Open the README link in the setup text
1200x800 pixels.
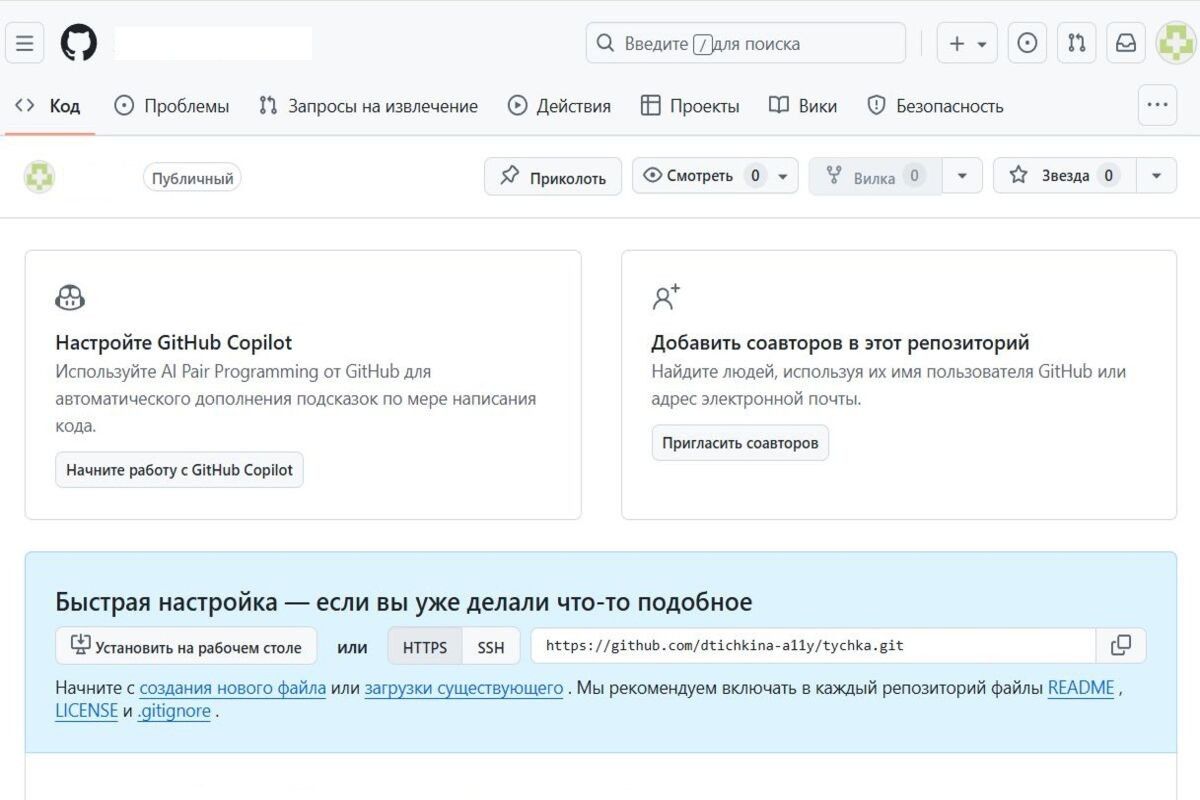click(1080, 687)
